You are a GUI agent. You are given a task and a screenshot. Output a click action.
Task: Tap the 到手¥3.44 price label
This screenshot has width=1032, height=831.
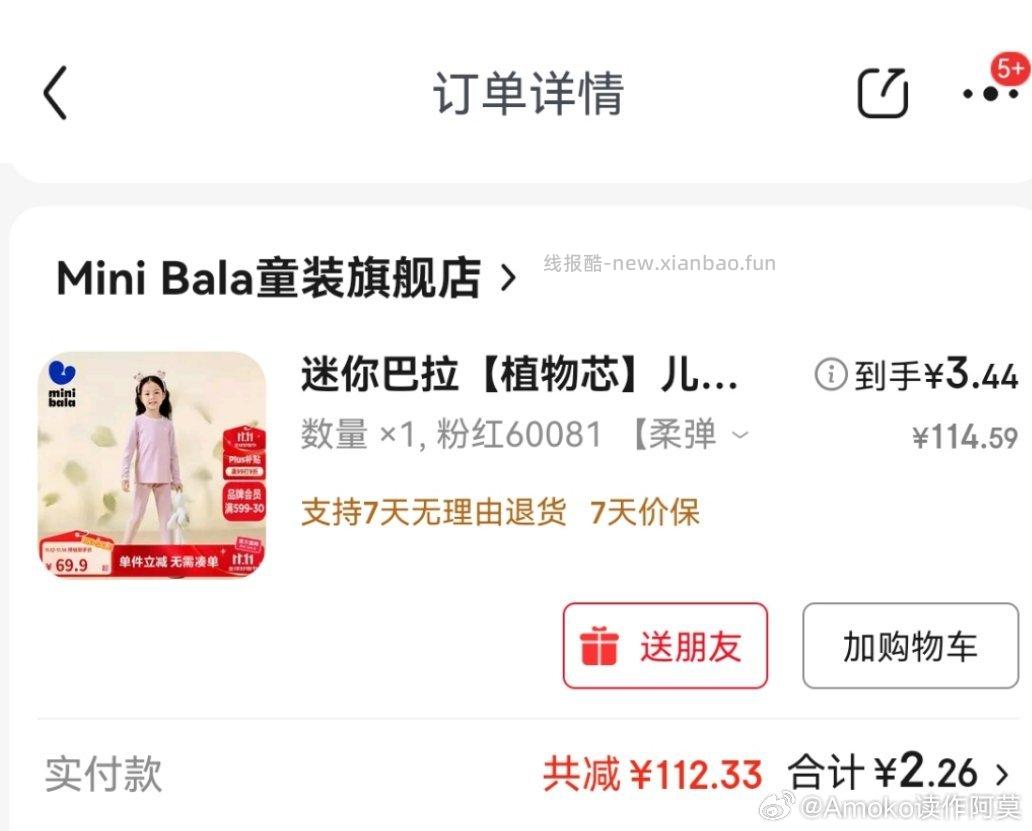coord(936,374)
